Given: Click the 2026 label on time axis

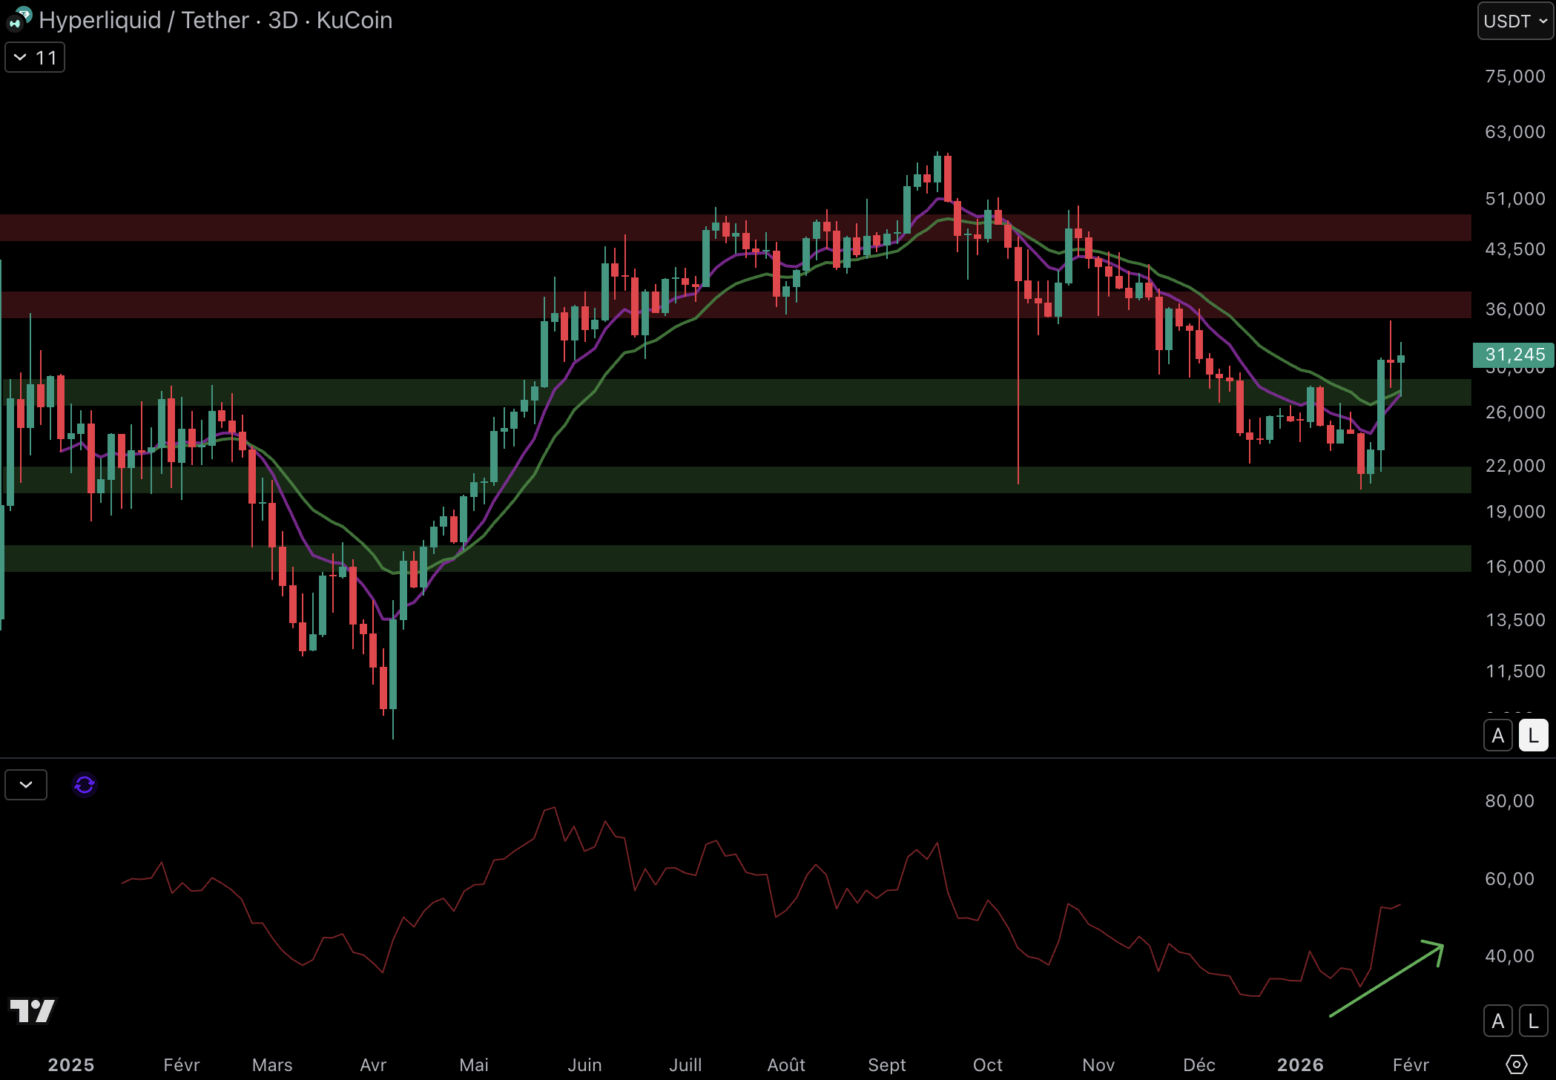Looking at the screenshot, I should click(1299, 1065).
